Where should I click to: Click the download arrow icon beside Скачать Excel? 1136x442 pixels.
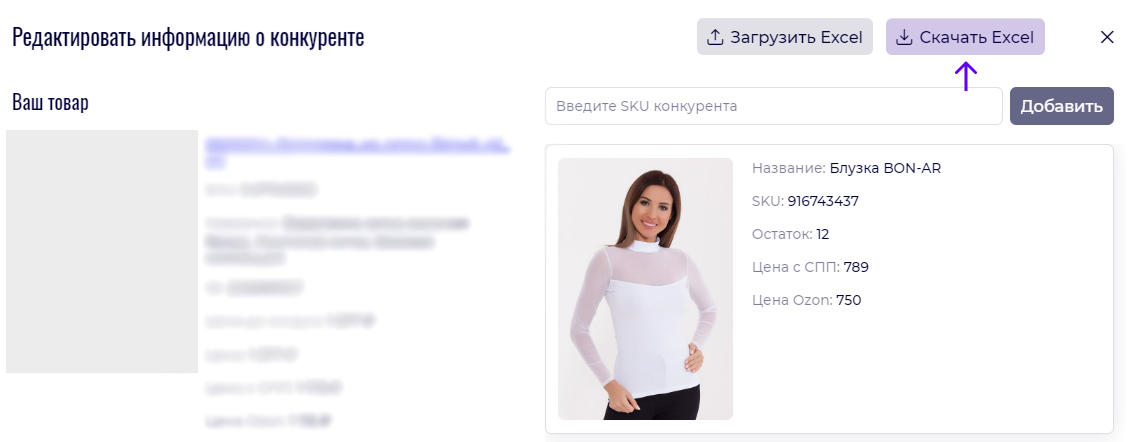(904, 37)
